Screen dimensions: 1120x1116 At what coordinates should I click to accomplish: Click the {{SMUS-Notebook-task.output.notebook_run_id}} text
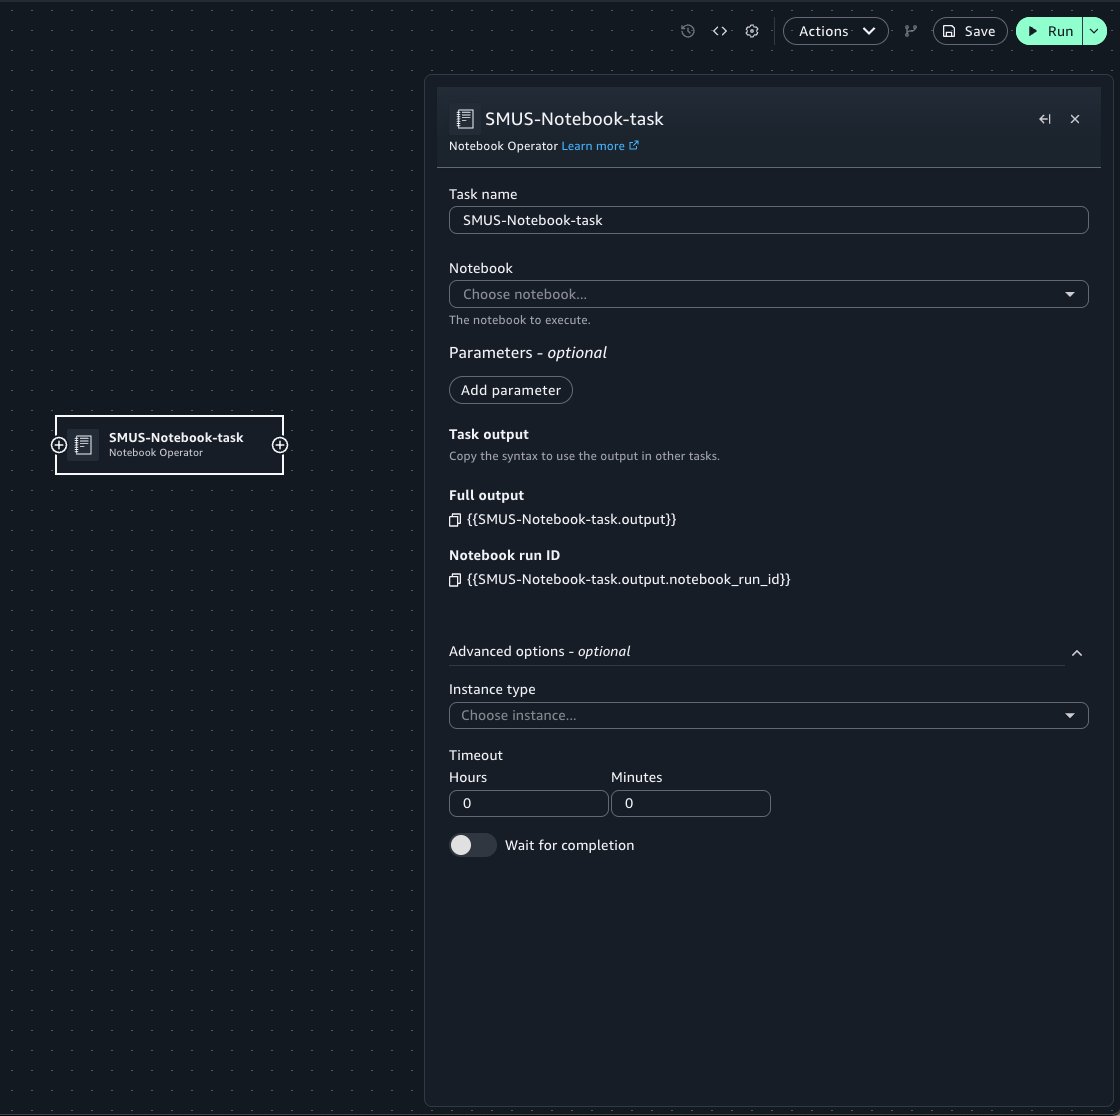click(628, 579)
